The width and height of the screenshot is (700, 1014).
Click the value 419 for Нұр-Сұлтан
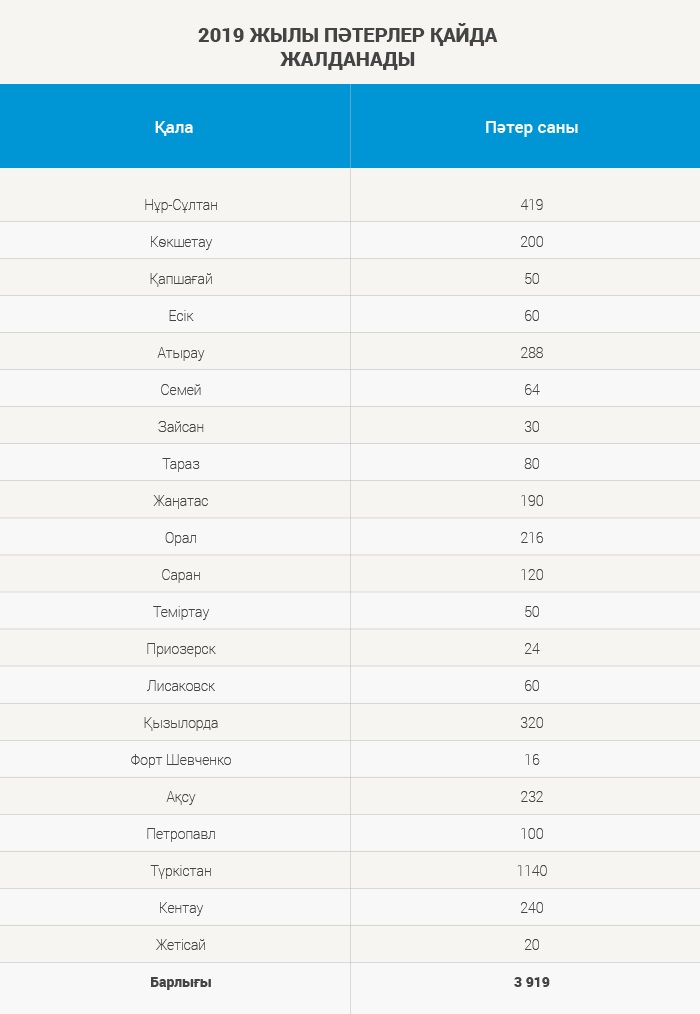pos(532,204)
